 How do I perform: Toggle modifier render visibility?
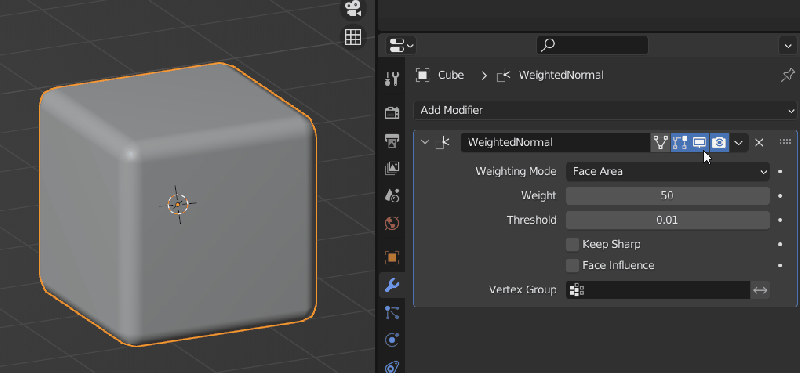(x=718, y=142)
